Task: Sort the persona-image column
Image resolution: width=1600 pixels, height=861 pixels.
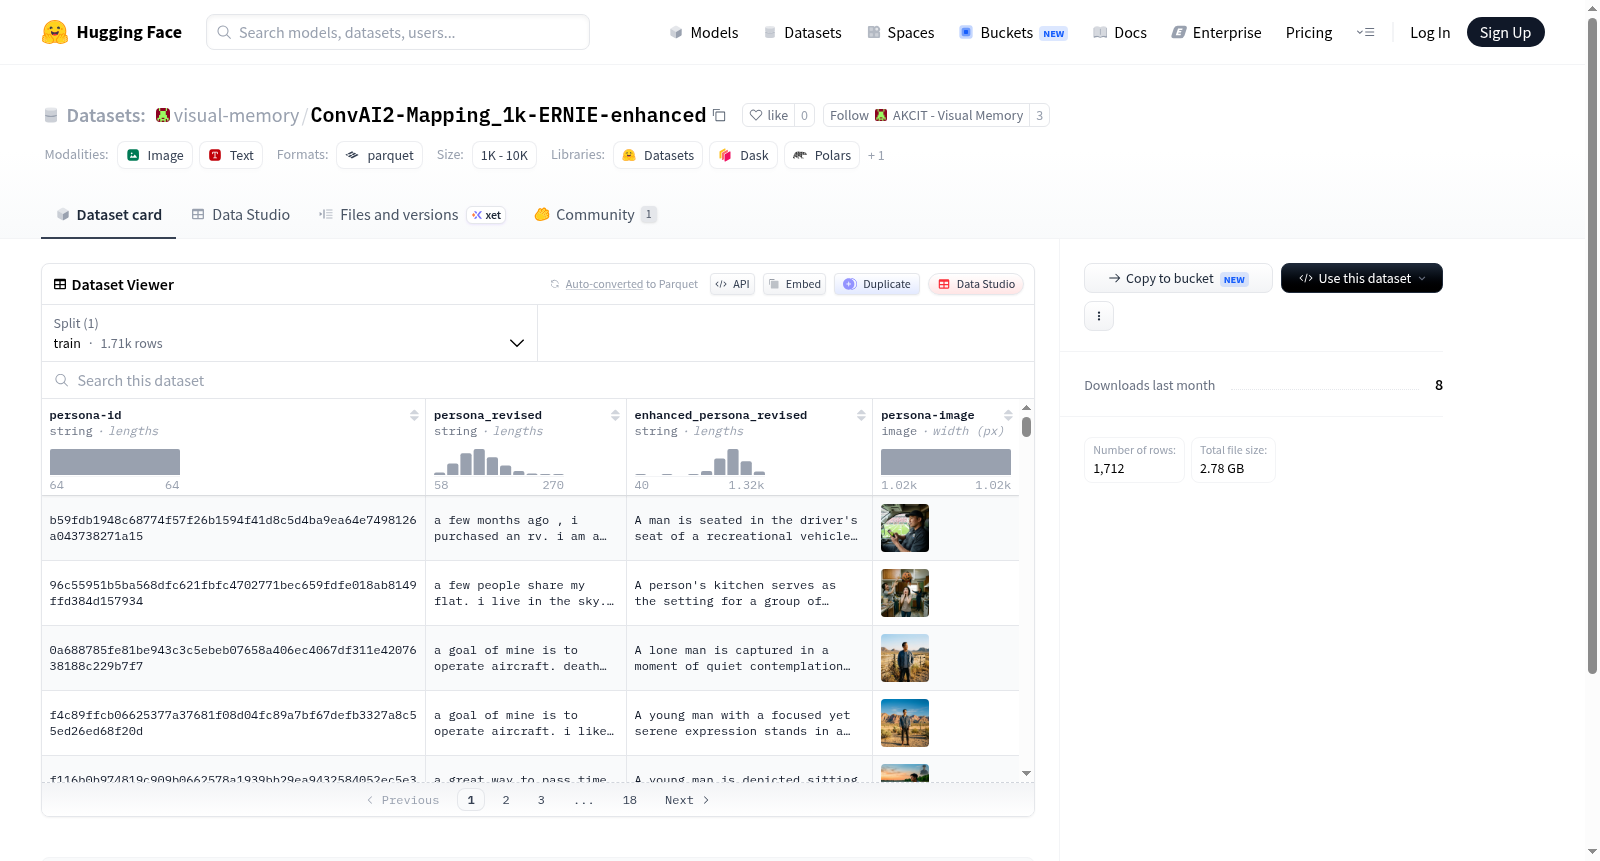Action: click(1008, 415)
